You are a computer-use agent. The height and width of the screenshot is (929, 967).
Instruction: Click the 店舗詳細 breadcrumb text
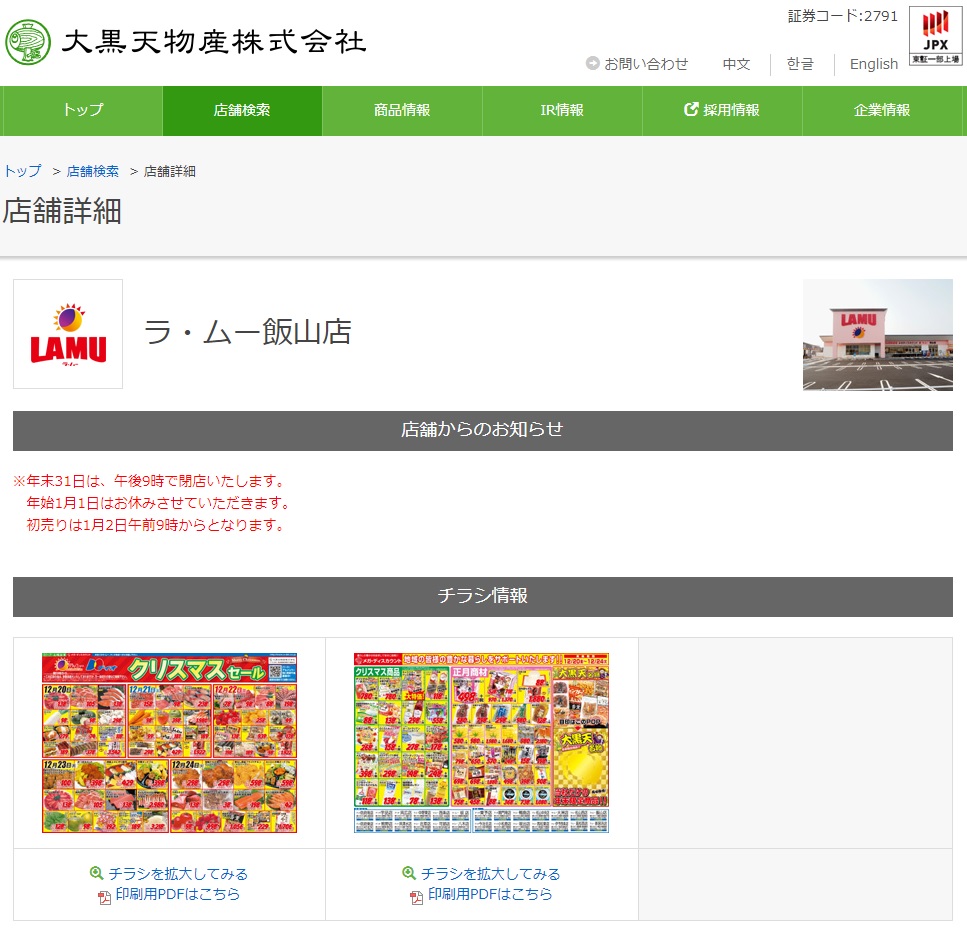170,171
